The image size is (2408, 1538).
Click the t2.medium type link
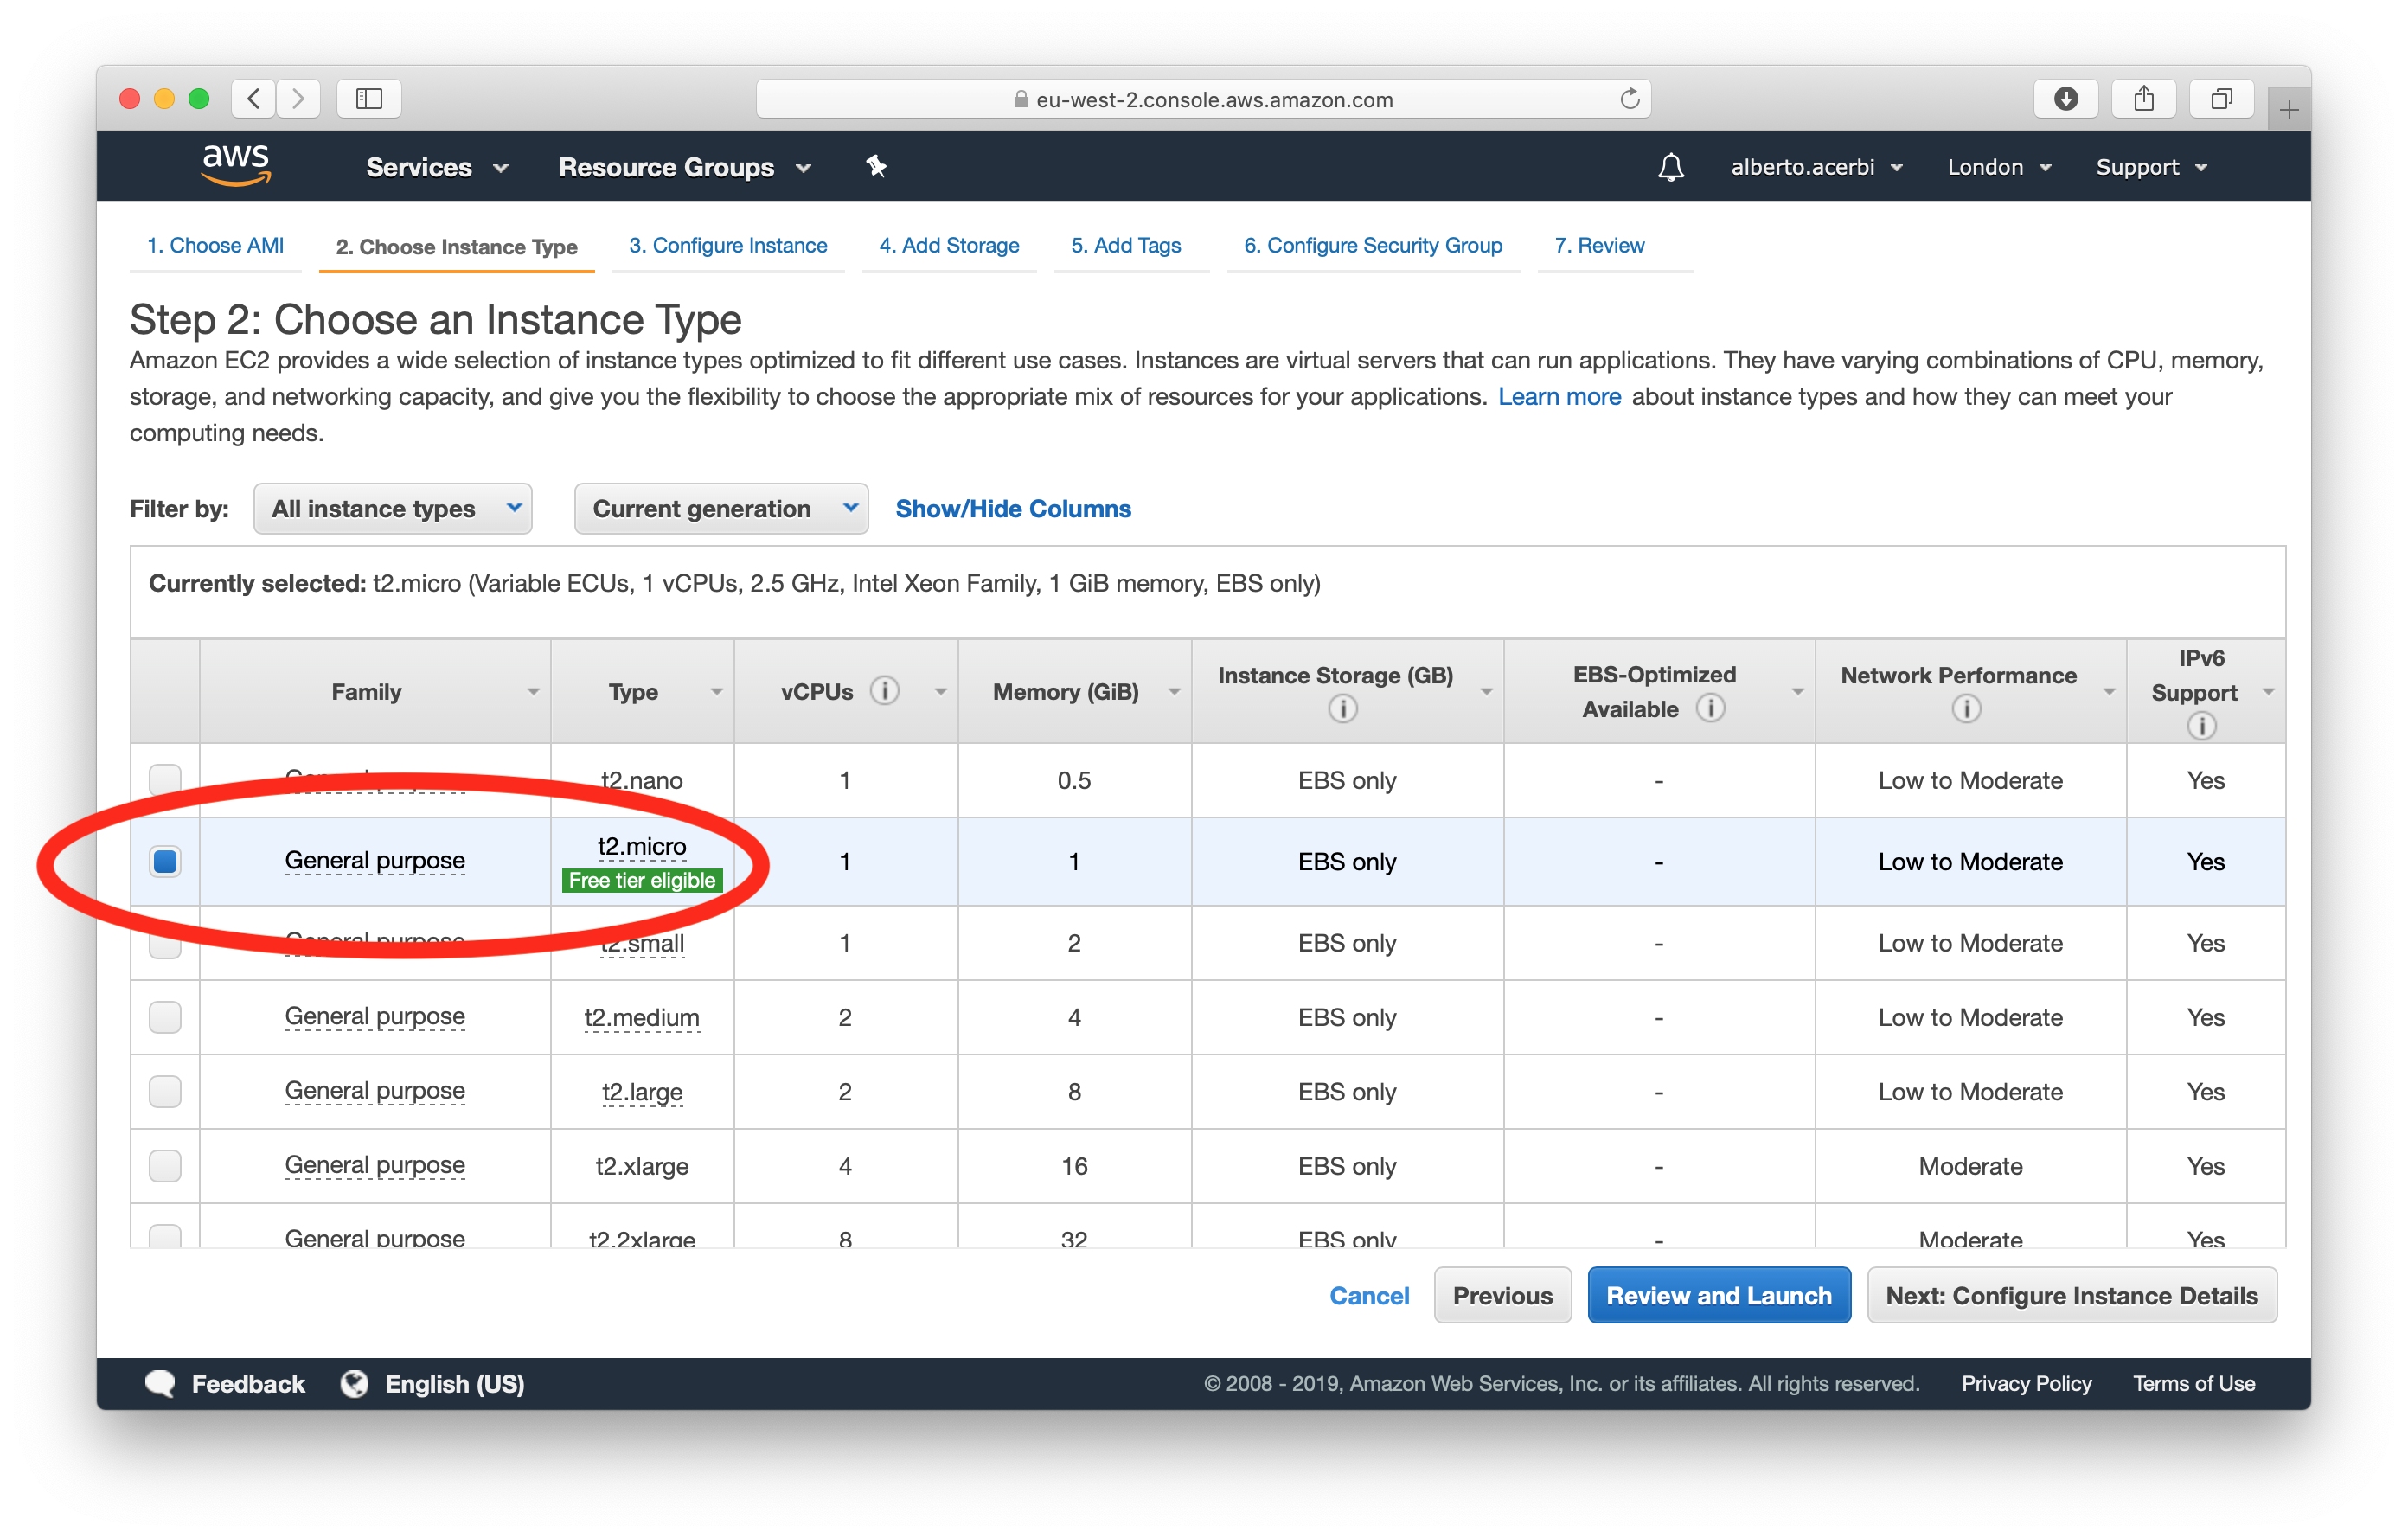click(641, 1017)
